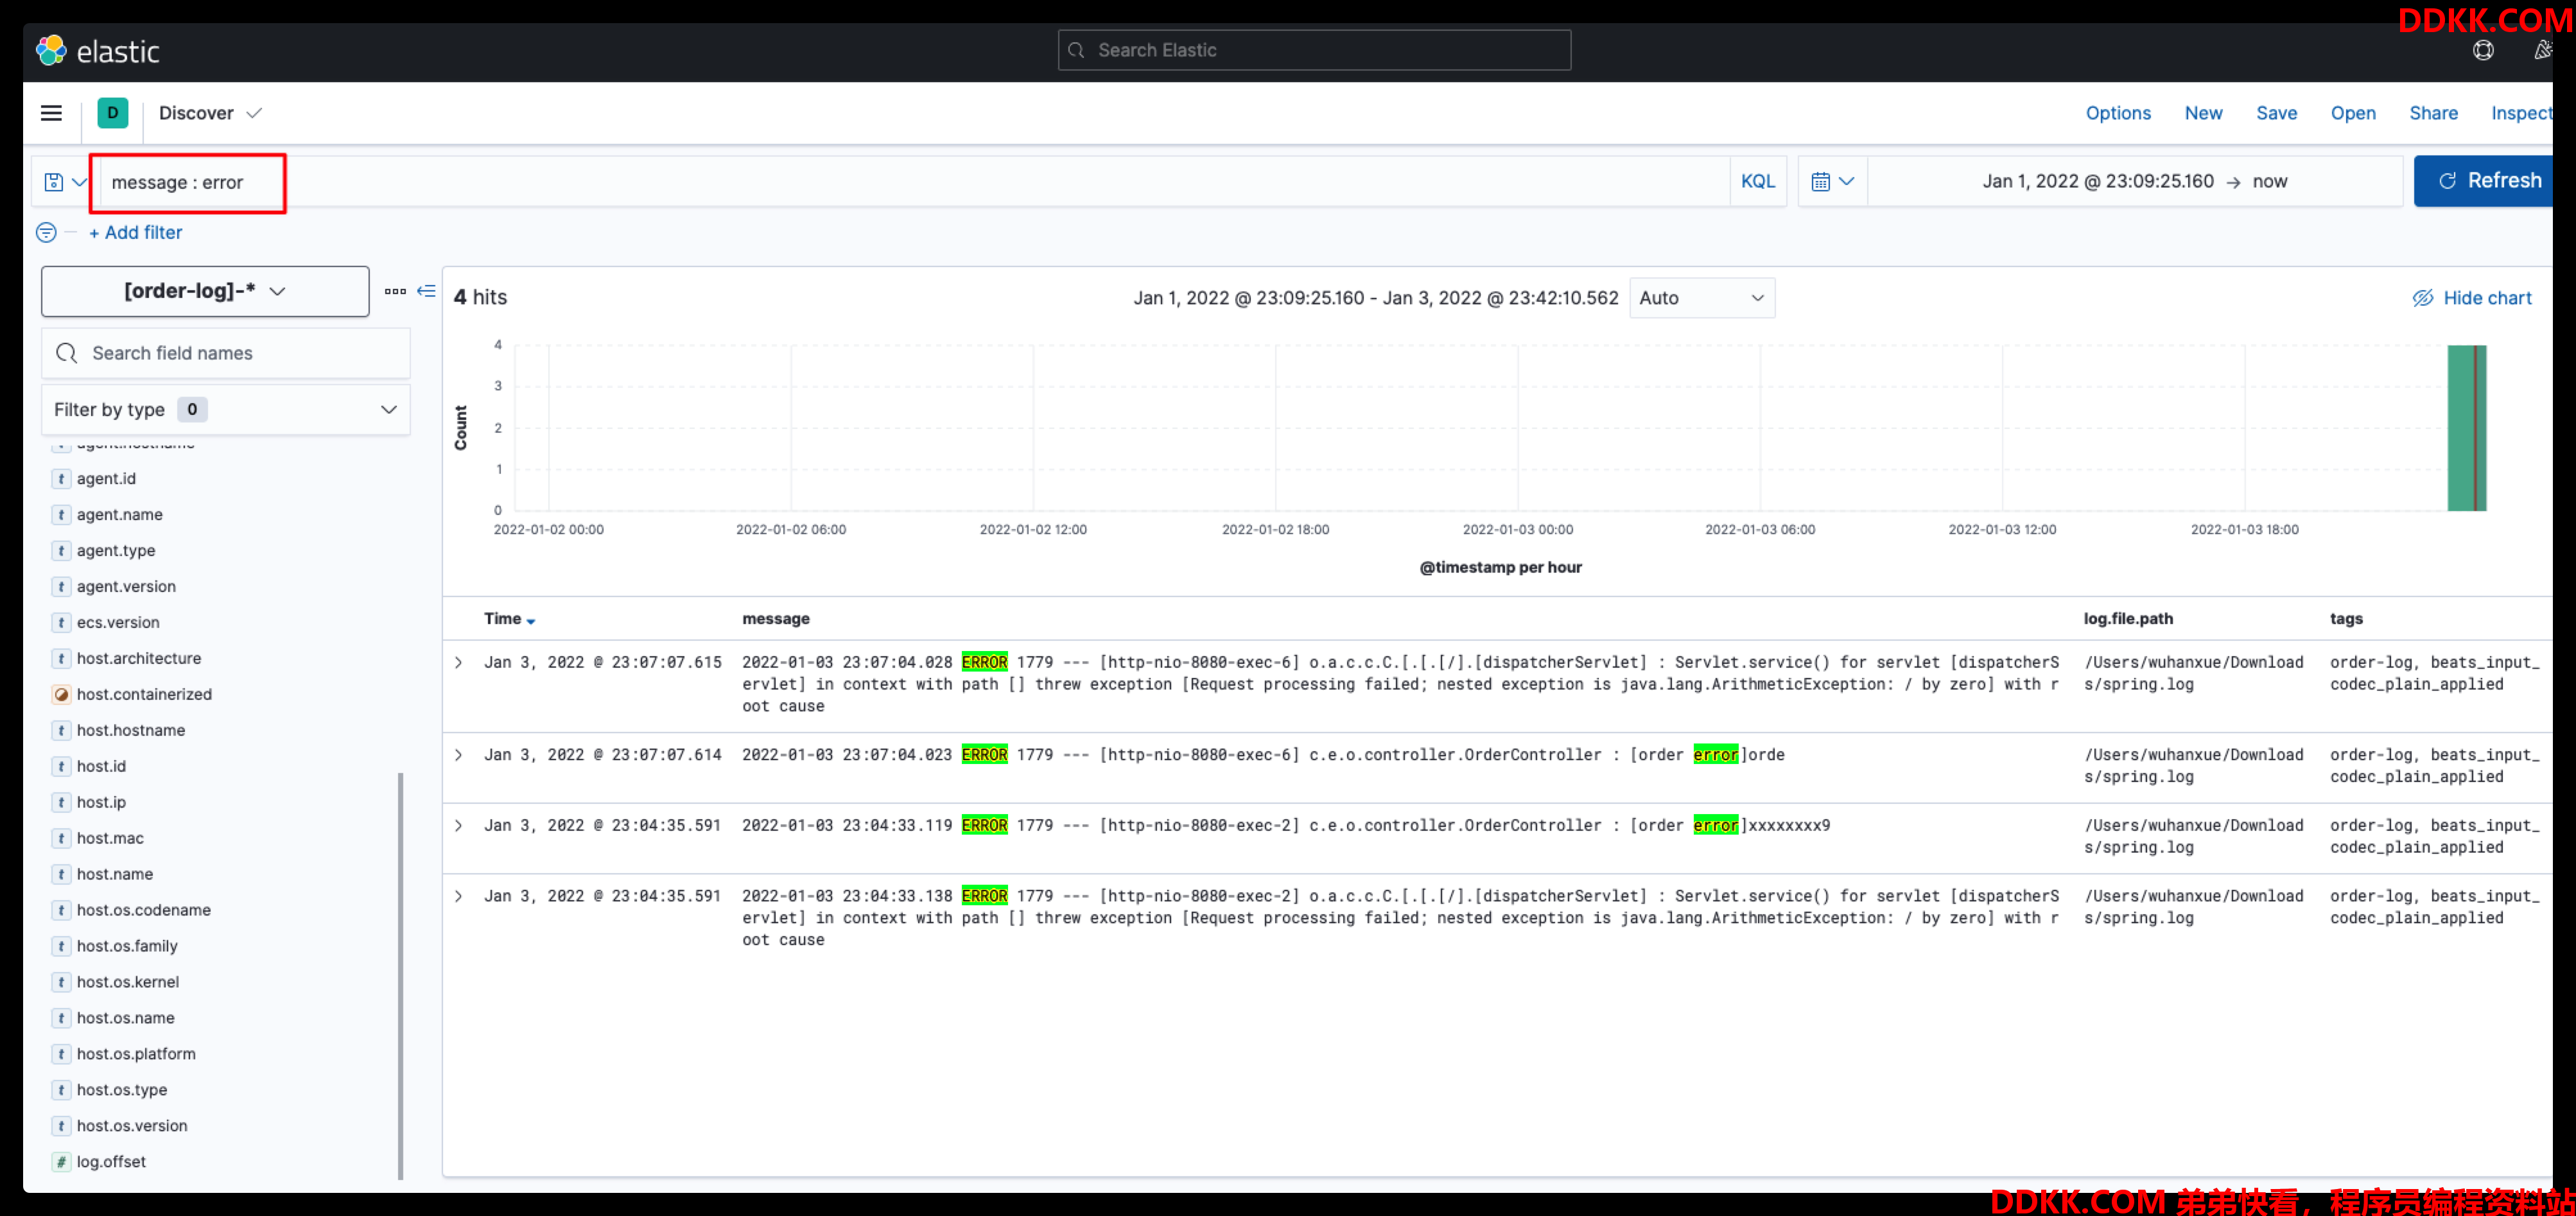Image resolution: width=2576 pixels, height=1216 pixels.
Task: Click Inspect in the top menu
Action: coord(2521,113)
